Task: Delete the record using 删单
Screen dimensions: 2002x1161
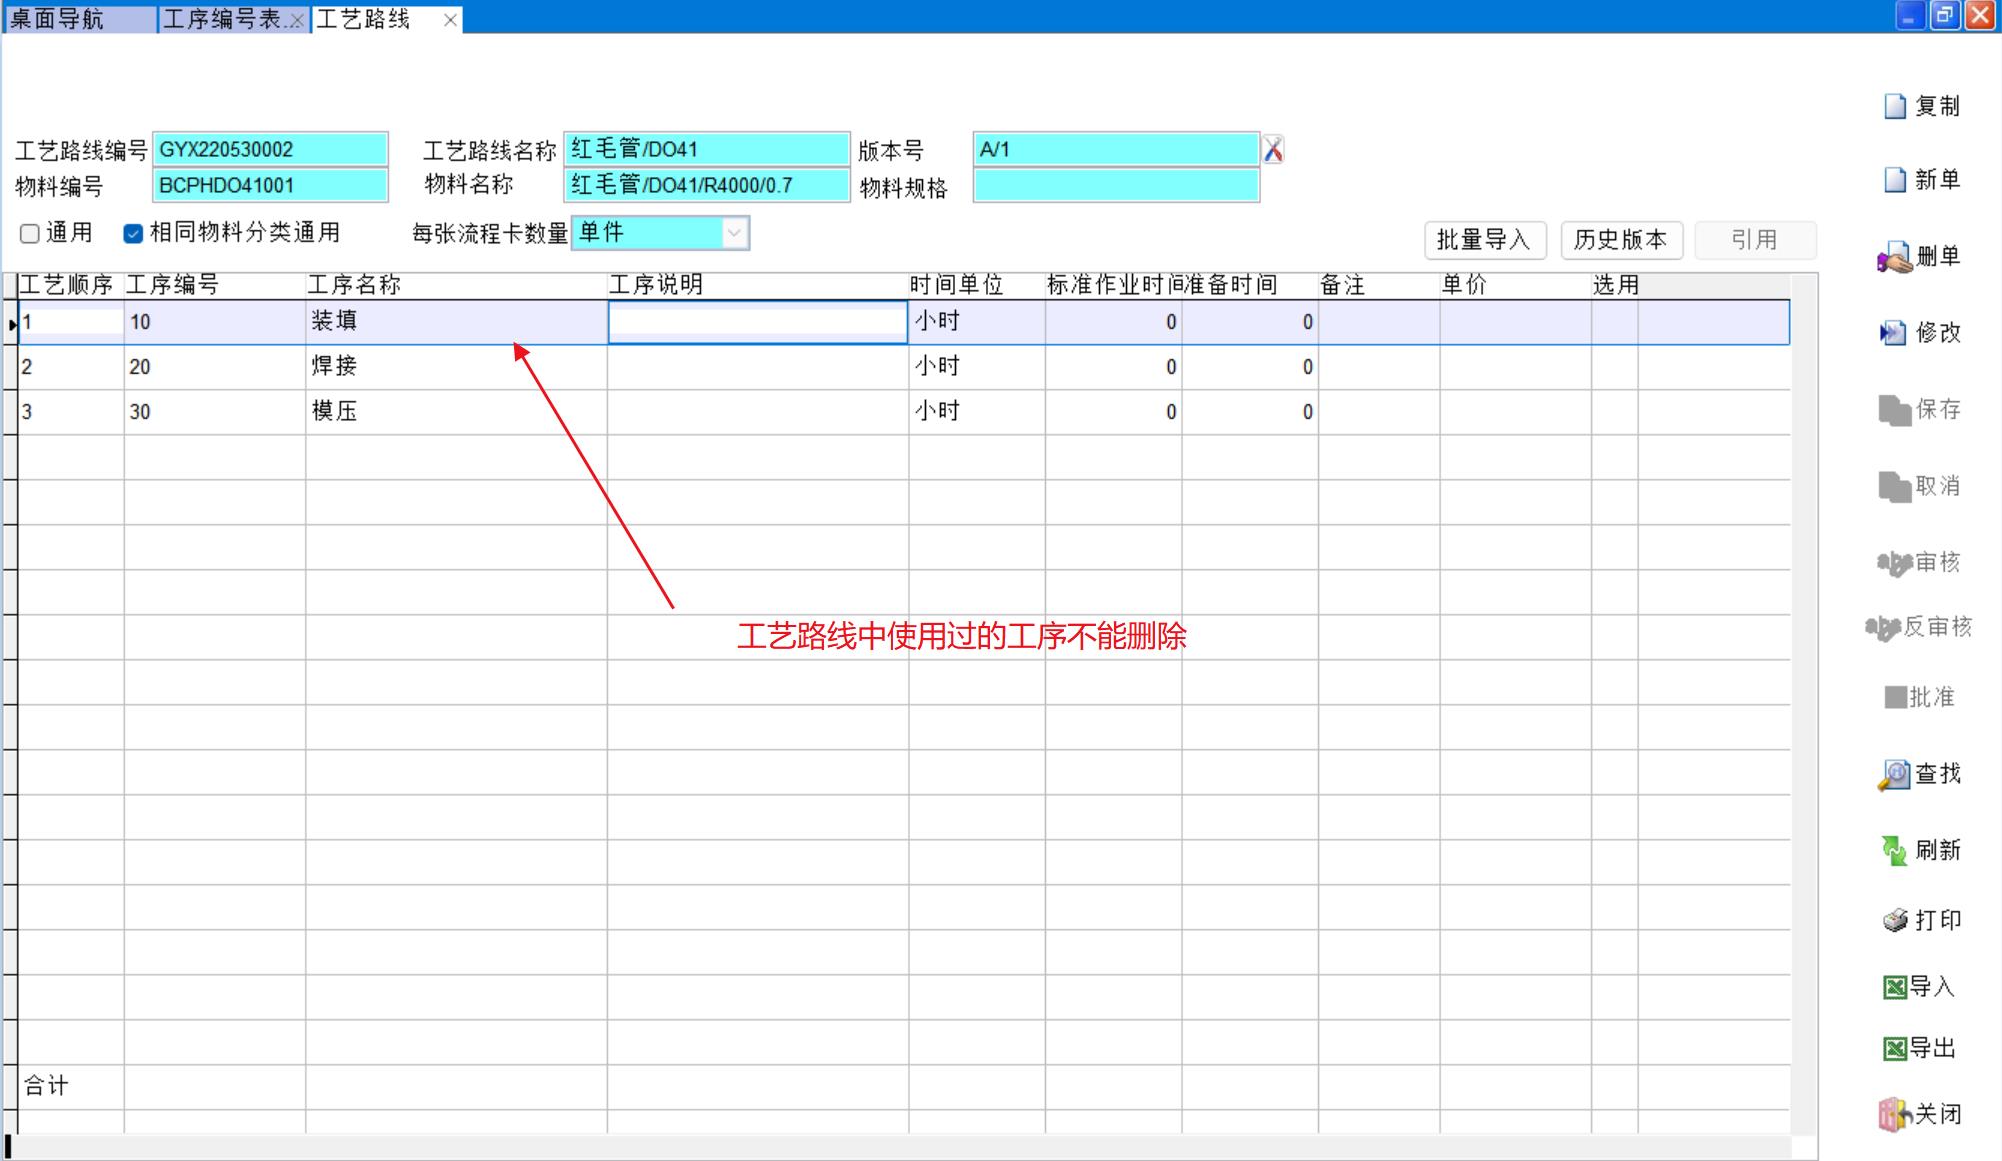Action: coord(1895,257)
